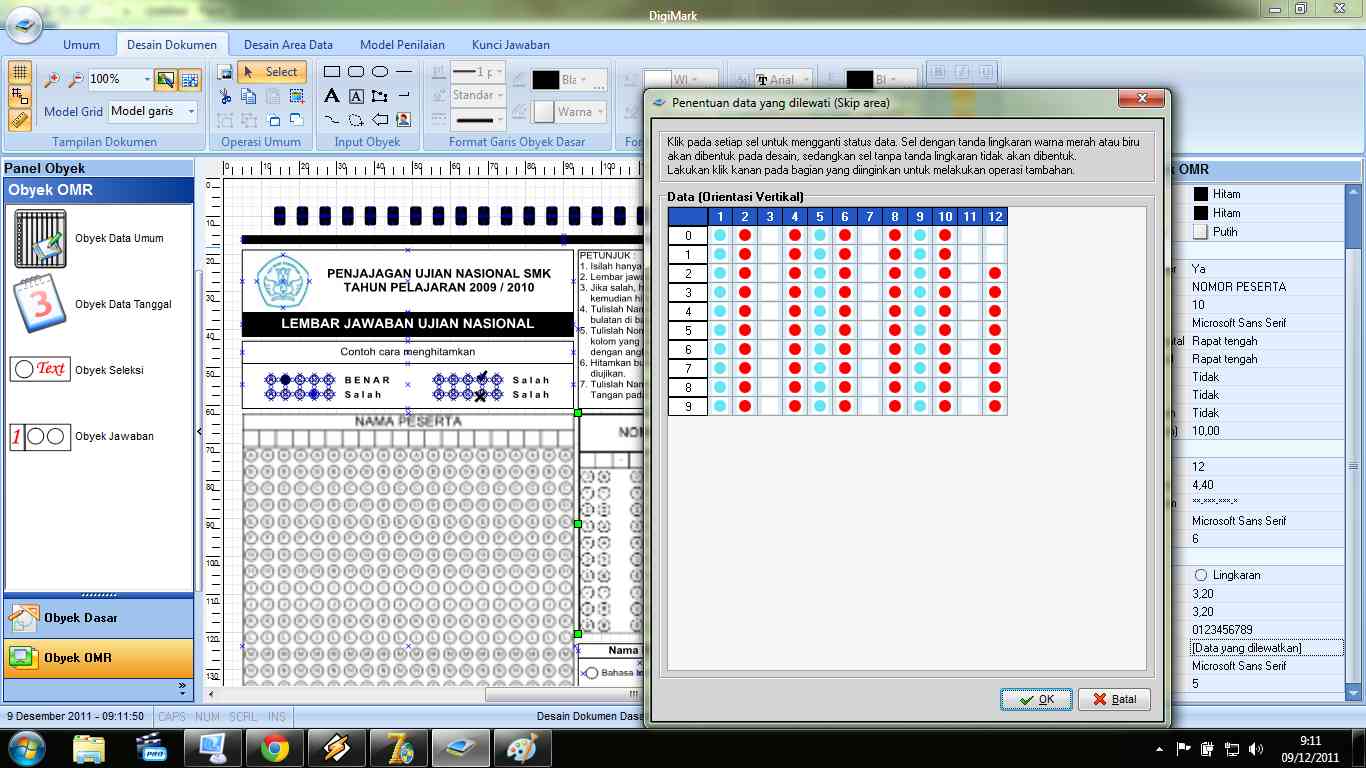Image resolution: width=1366 pixels, height=768 pixels.
Task: Switch to Model Penilaian tab
Action: click(402, 45)
